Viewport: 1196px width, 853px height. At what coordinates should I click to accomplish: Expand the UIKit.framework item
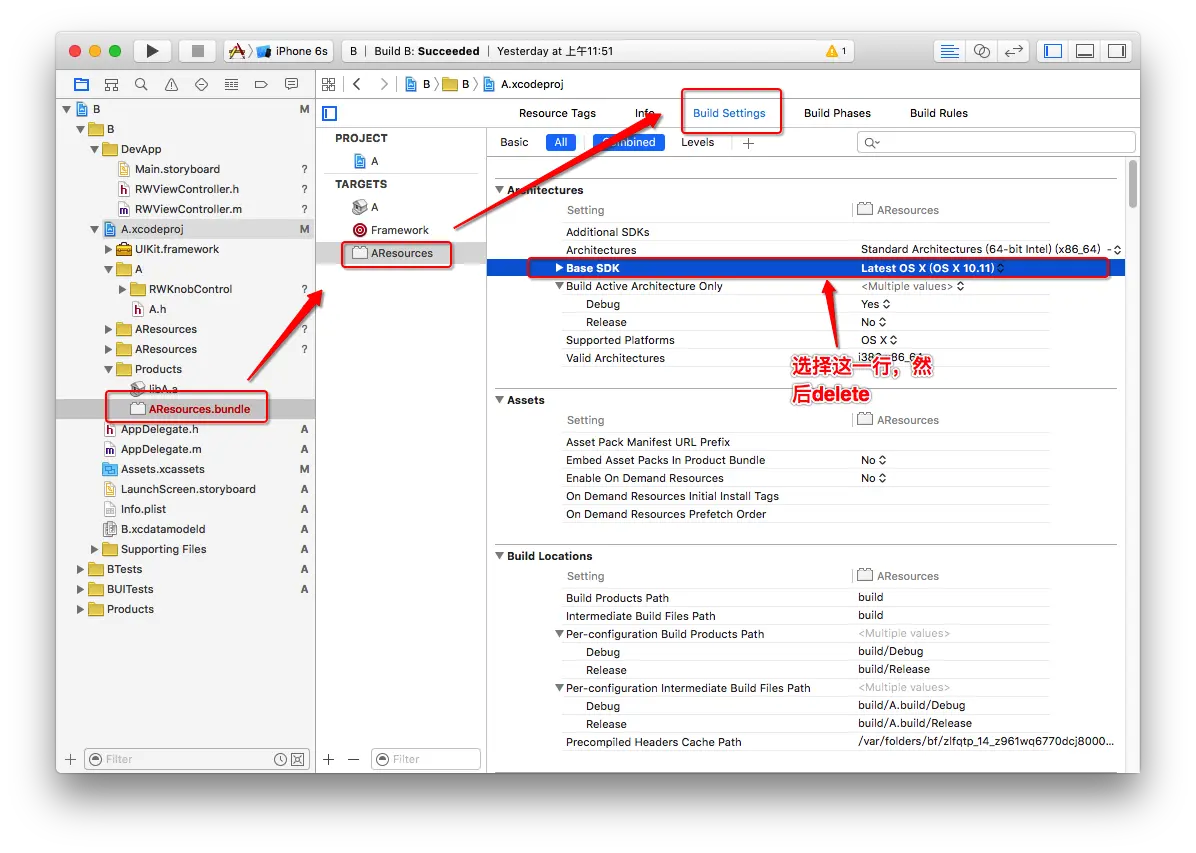108,249
